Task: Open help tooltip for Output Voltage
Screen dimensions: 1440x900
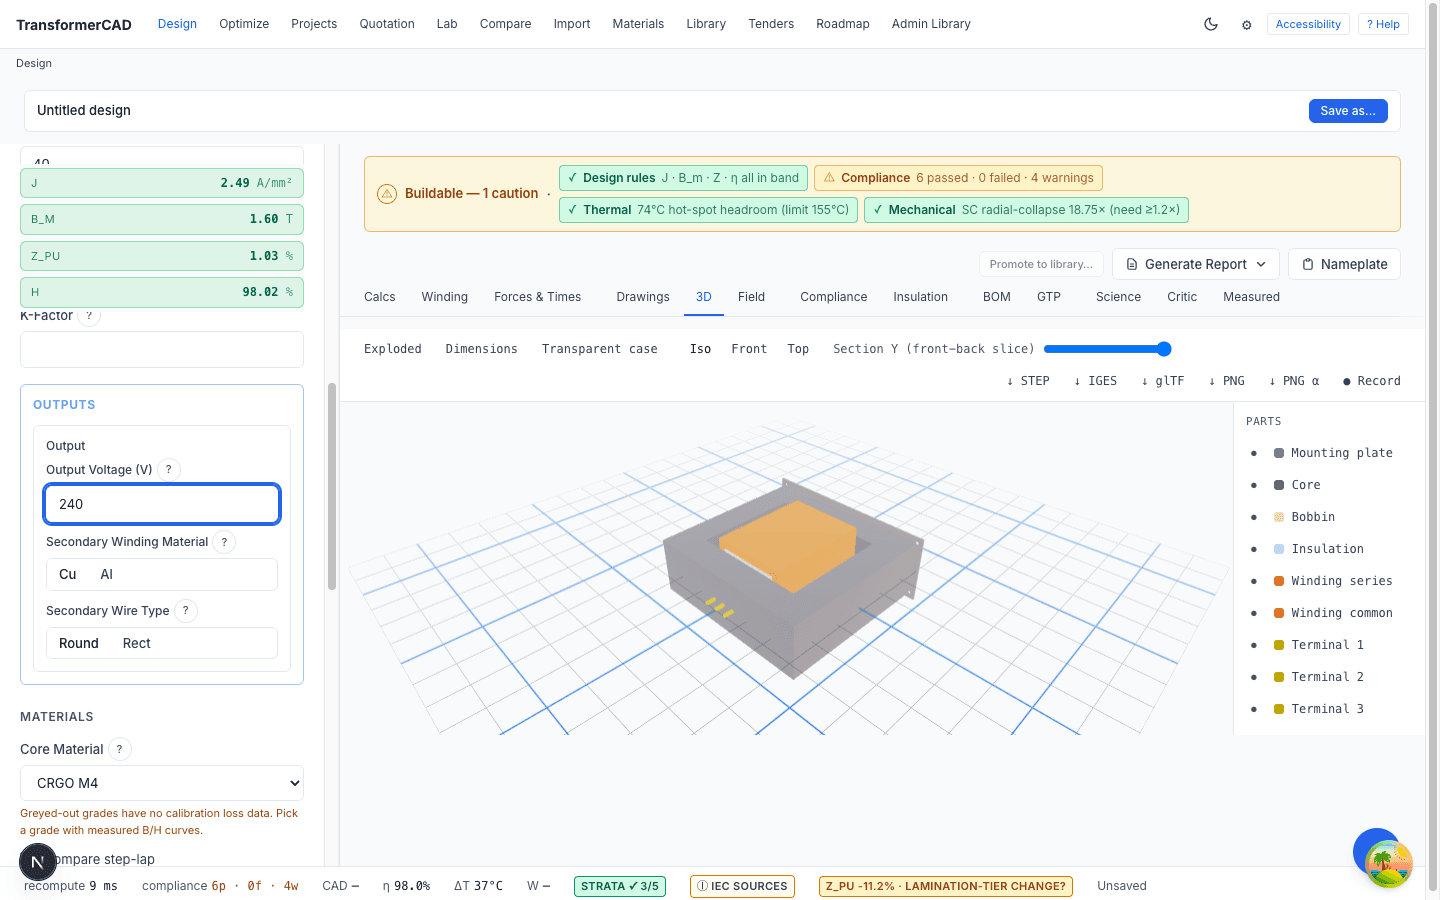Action: (x=169, y=469)
